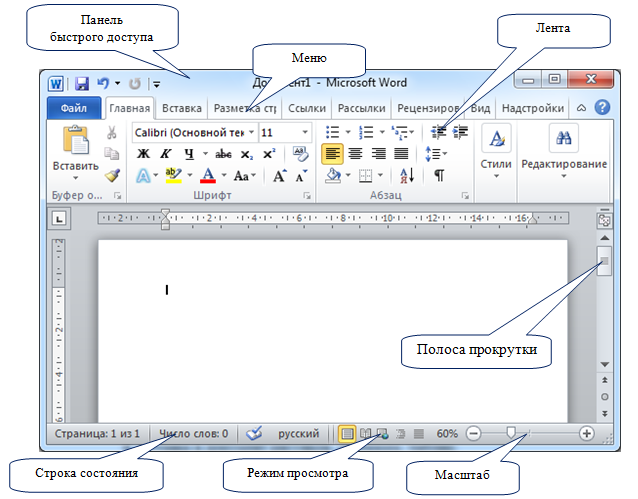The image size is (638, 499).
Task: Click the Save icon in quick access toolbar
Action: (82, 83)
